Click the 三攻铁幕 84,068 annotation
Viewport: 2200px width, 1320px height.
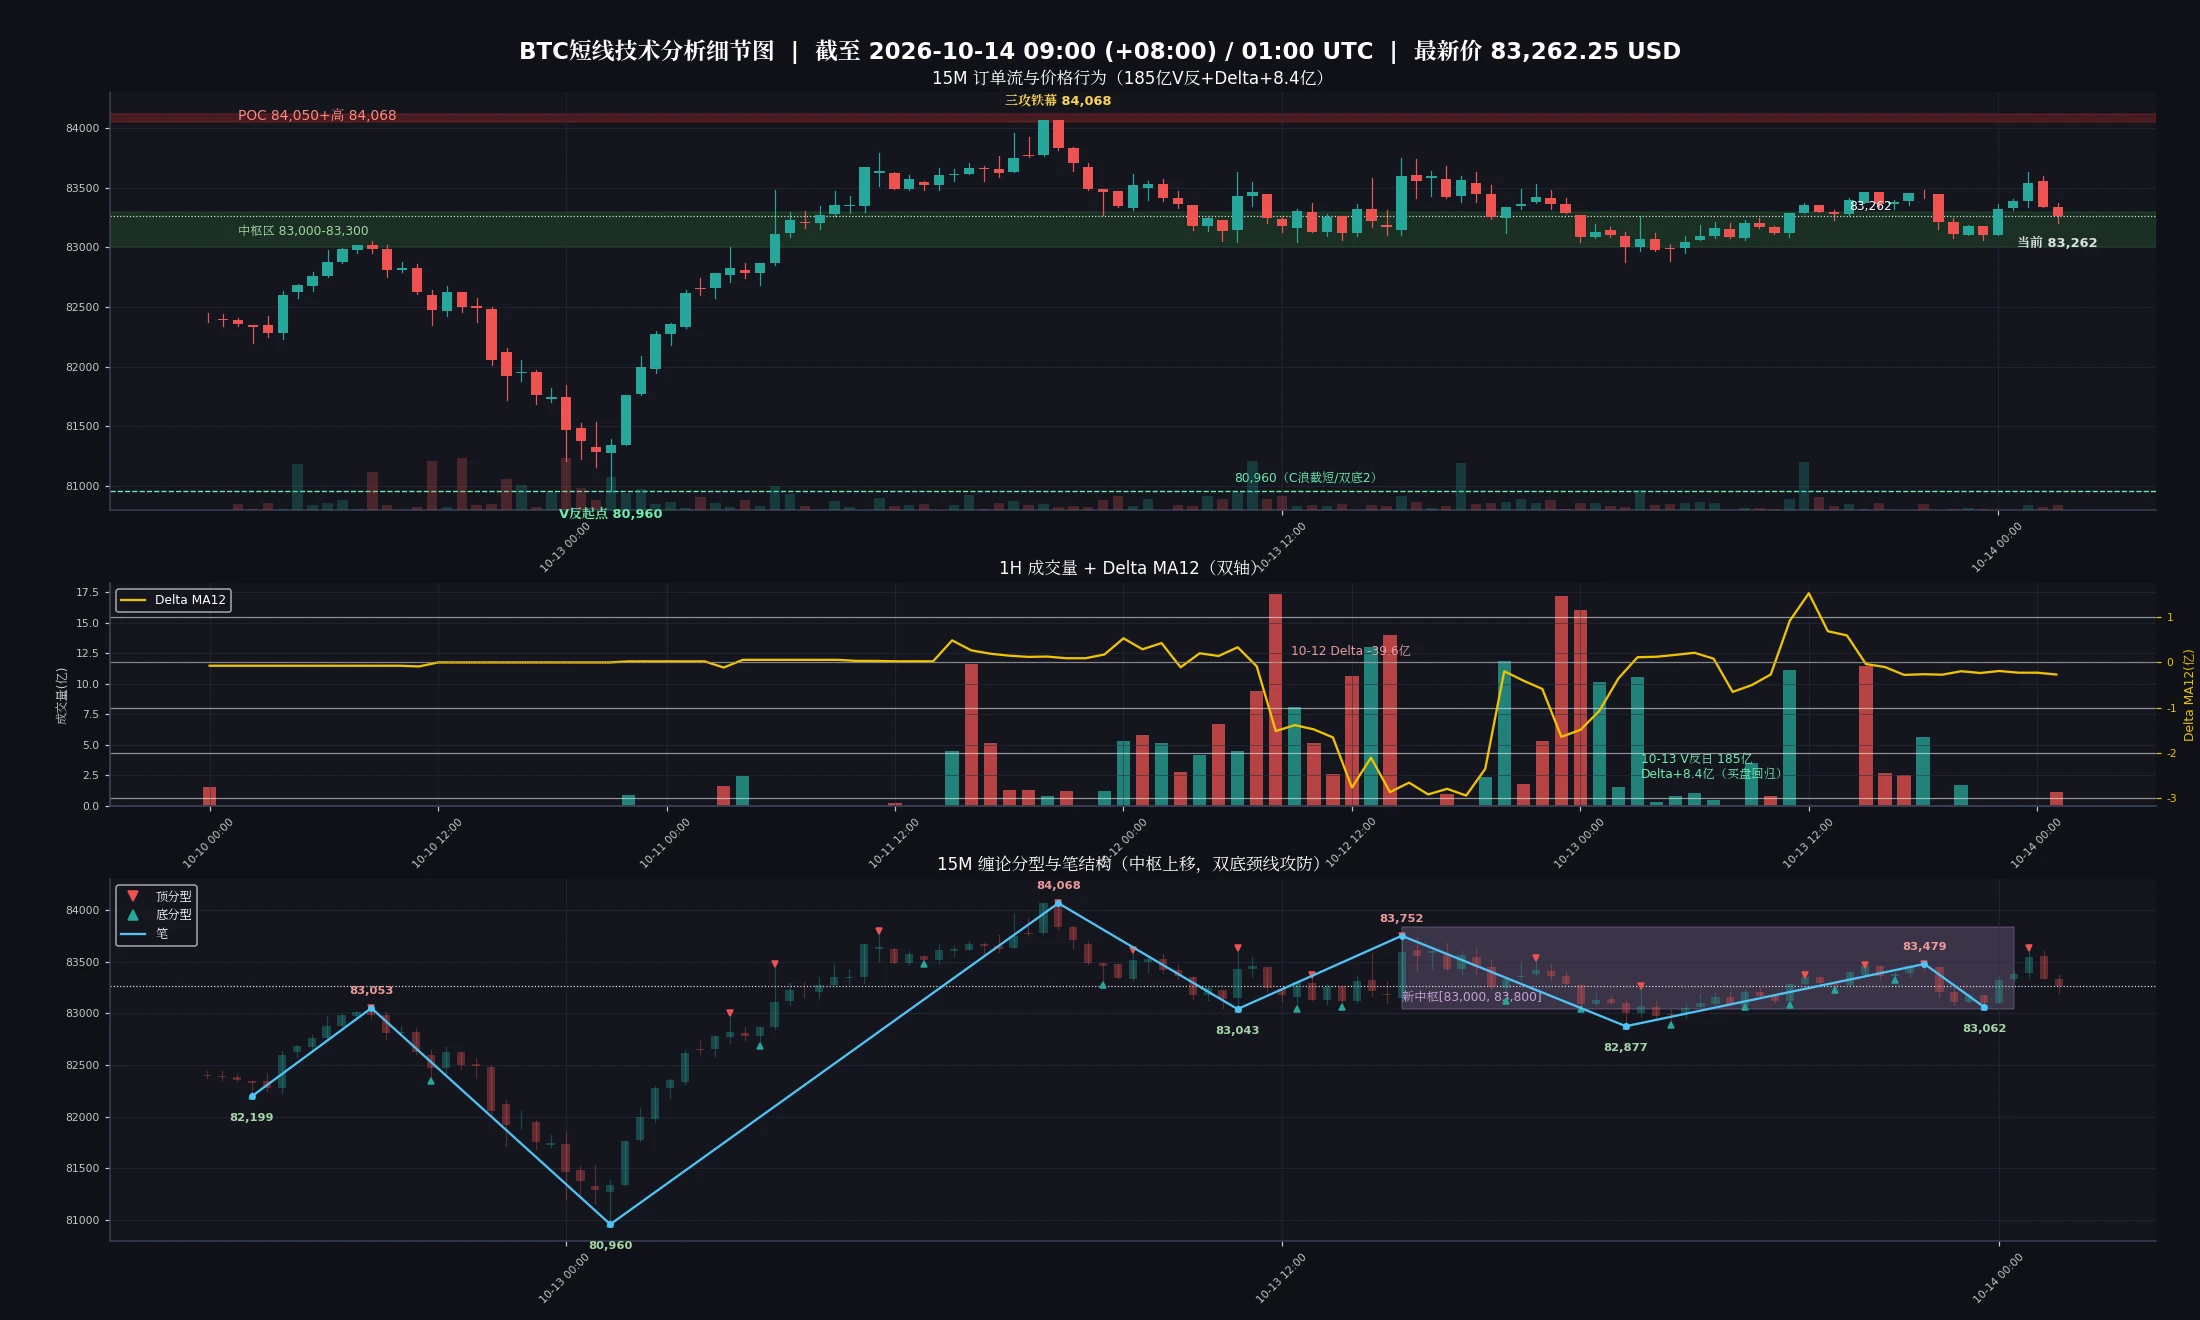1058,101
